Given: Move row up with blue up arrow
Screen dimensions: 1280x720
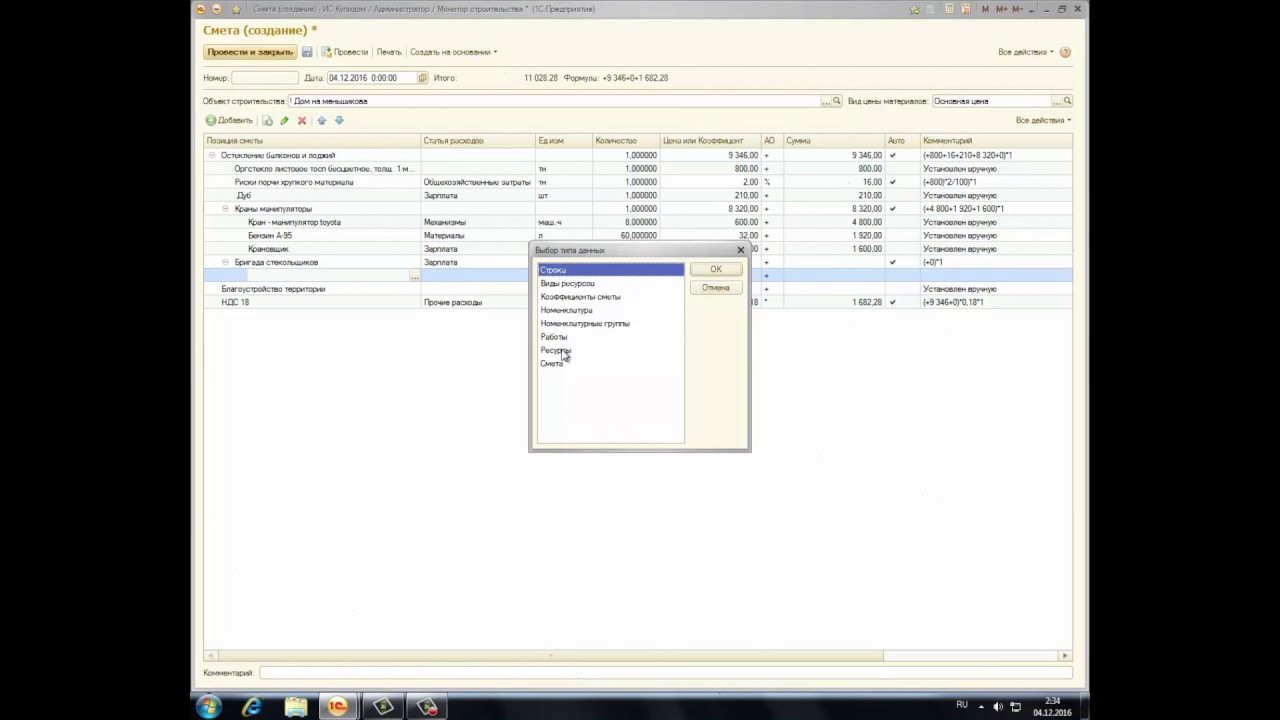Looking at the screenshot, I should 321,120.
